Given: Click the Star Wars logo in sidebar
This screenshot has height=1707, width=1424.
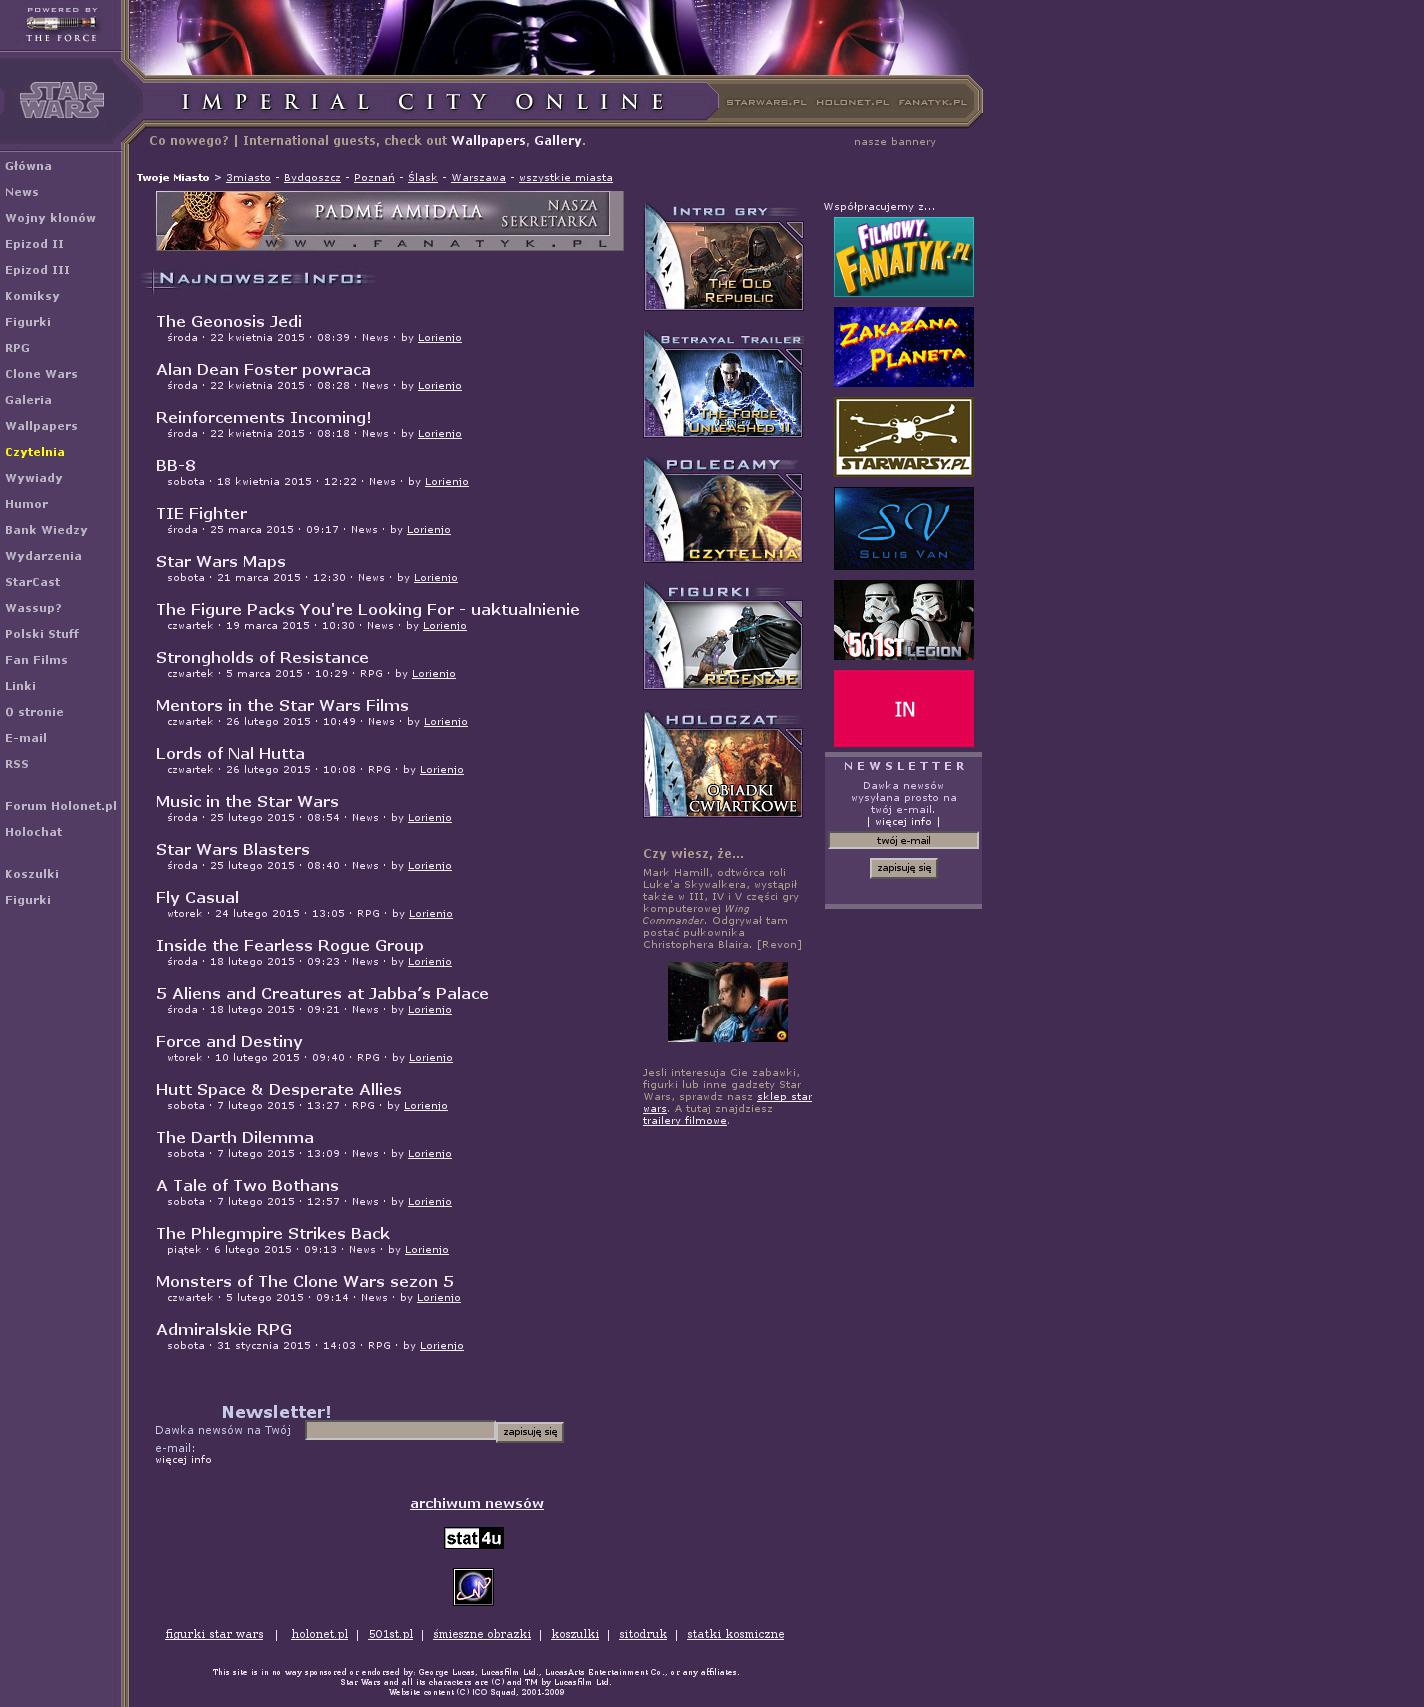Looking at the screenshot, I should (61, 100).
